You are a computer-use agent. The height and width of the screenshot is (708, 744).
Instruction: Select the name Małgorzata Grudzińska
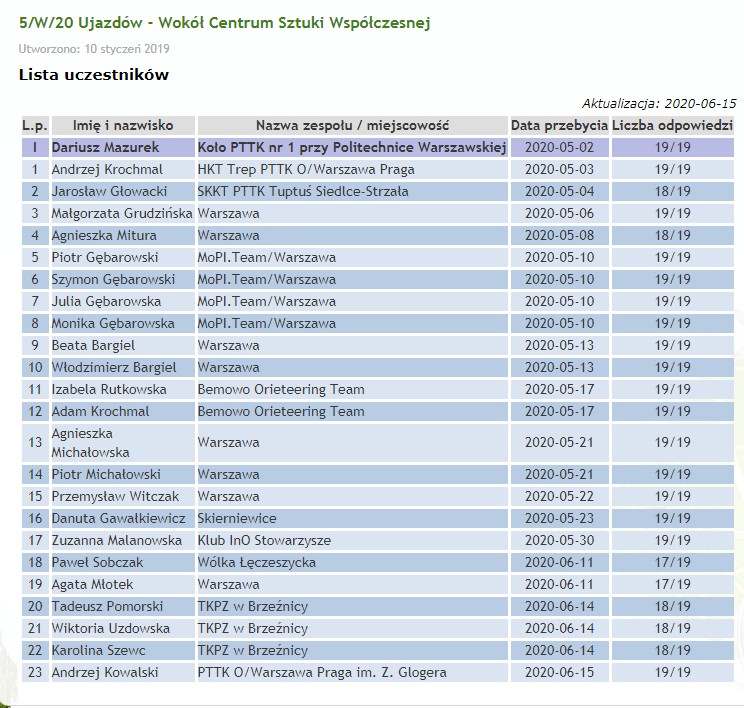point(122,214)
